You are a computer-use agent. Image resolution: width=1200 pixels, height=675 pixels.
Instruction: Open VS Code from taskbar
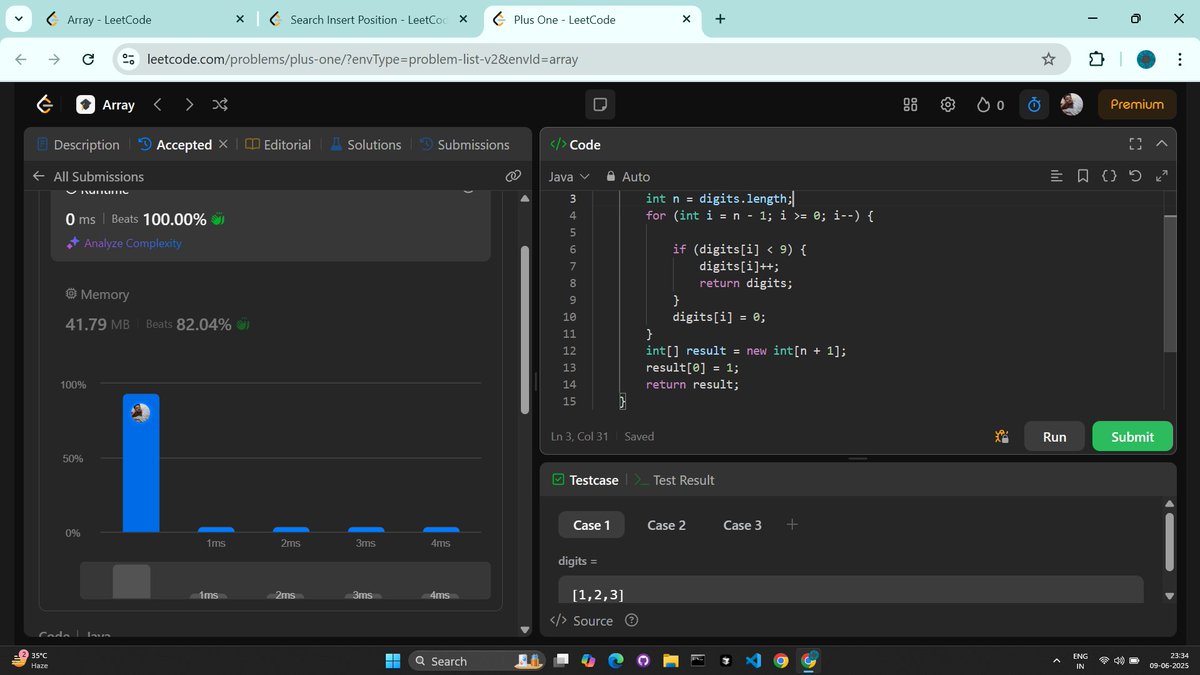(x=753, y=661)
